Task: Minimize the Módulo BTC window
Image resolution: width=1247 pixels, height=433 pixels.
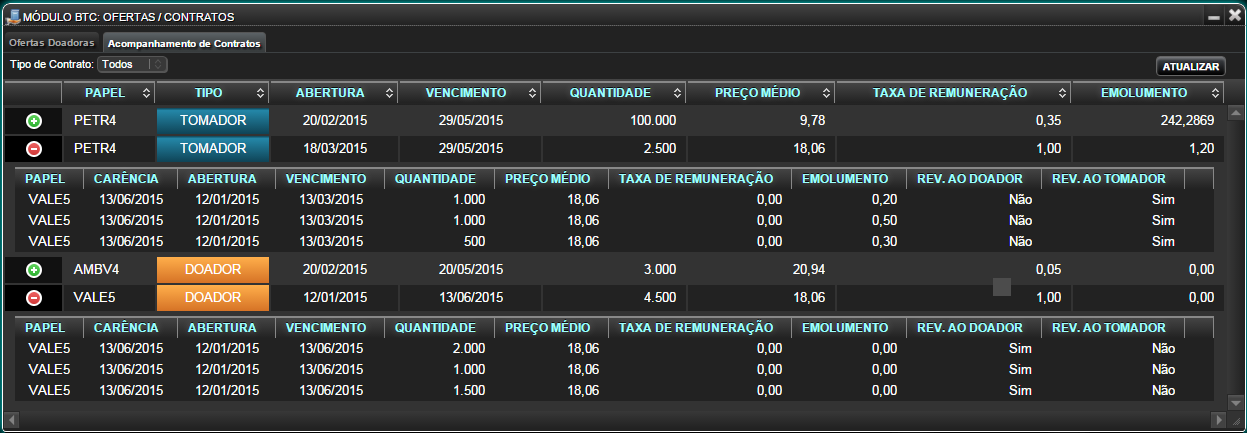Action: click(x=1213, y=17)
